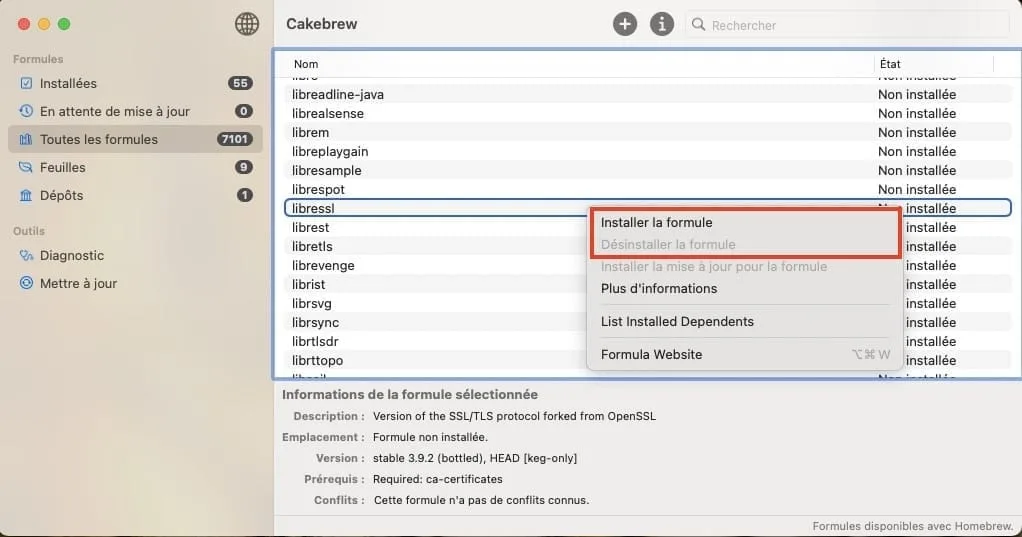This screenshot has height=537, width=1022.
Task: Click Required: ca-certificates text
Action: [437, 479]
